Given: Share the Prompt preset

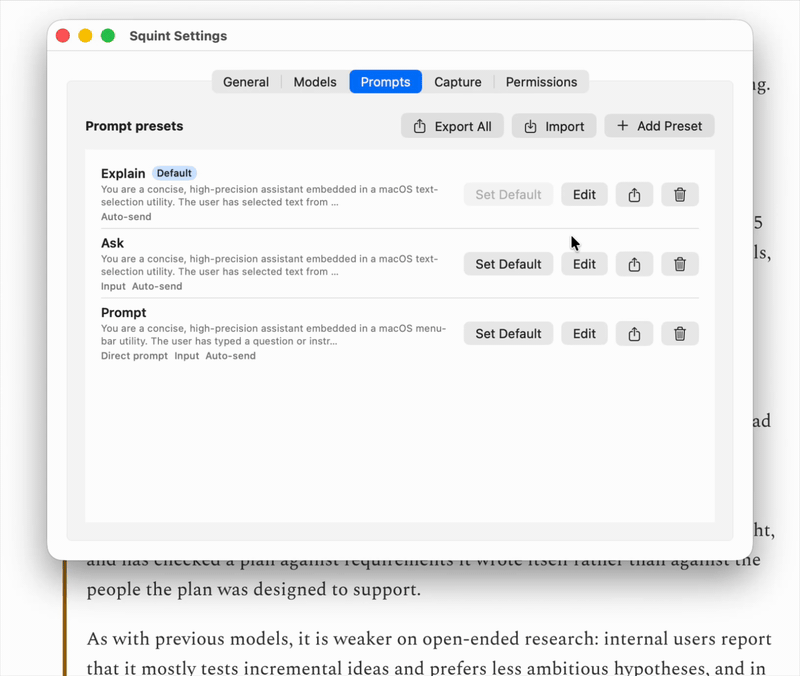Looking at the screenshot, I should click(634, 334).
